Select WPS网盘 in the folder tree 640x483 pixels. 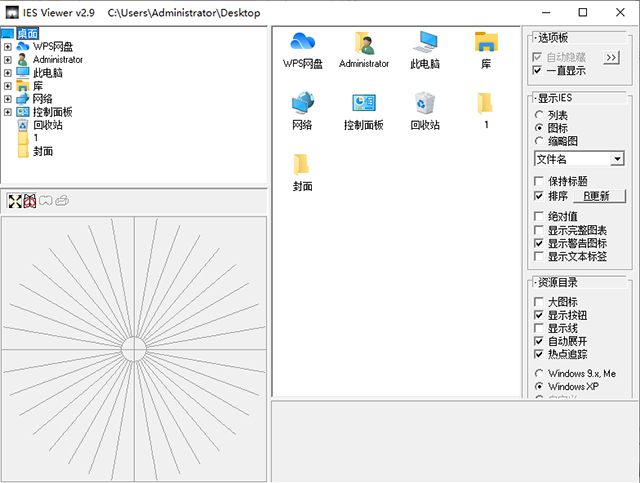(x=53, y=47)
